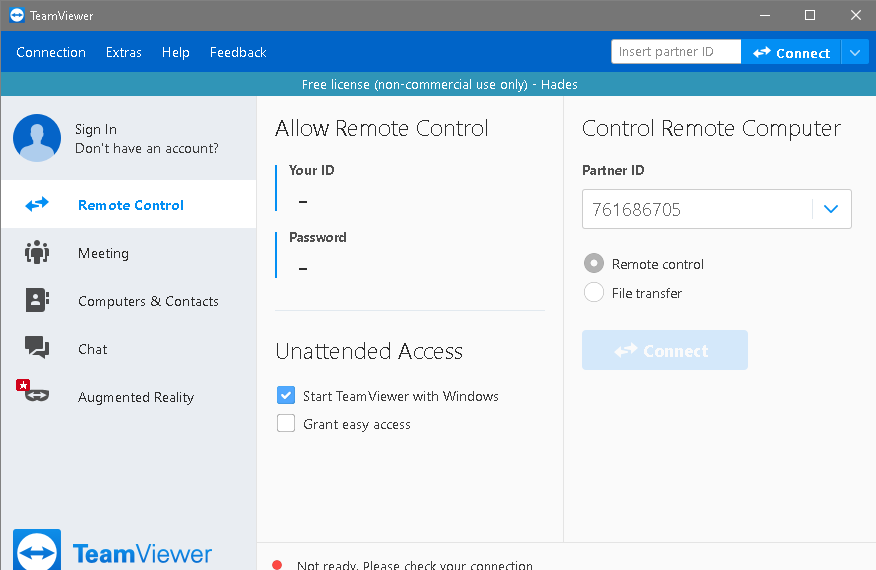876x570 pixels.
Task: Open the Help menu
Action: (x=175, y=53)
